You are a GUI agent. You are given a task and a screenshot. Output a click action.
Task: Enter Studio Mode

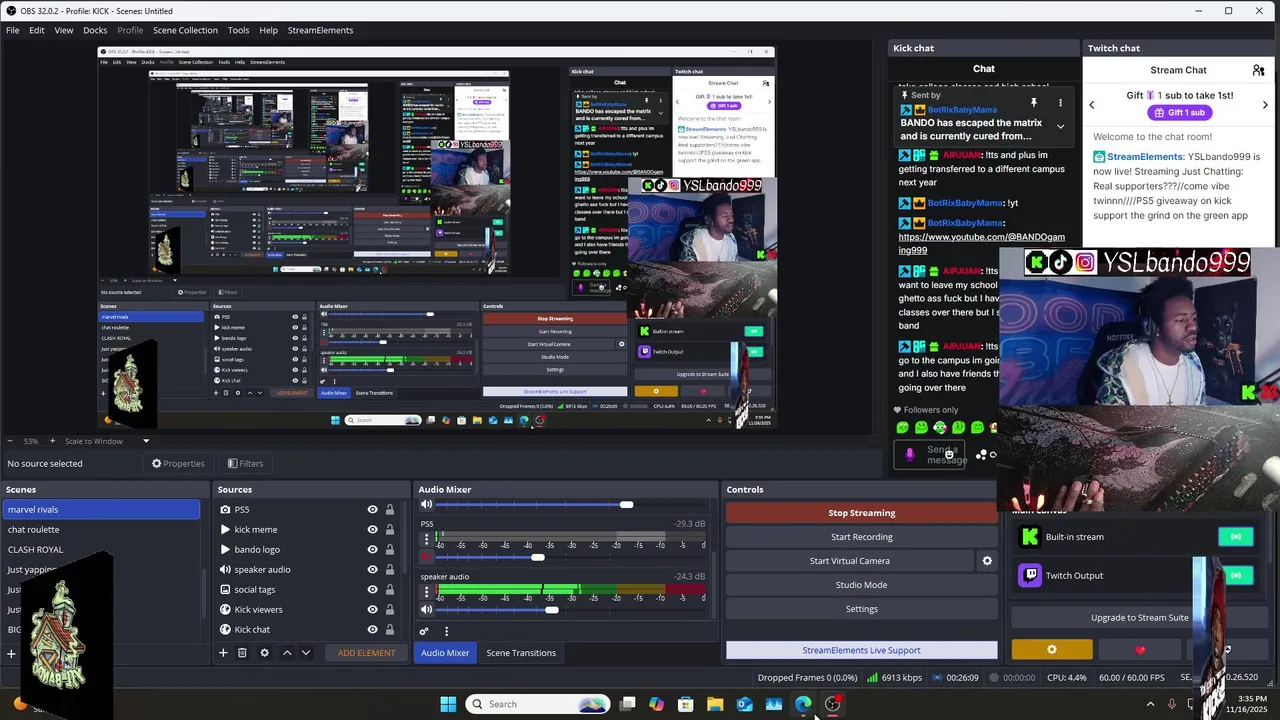862,585
